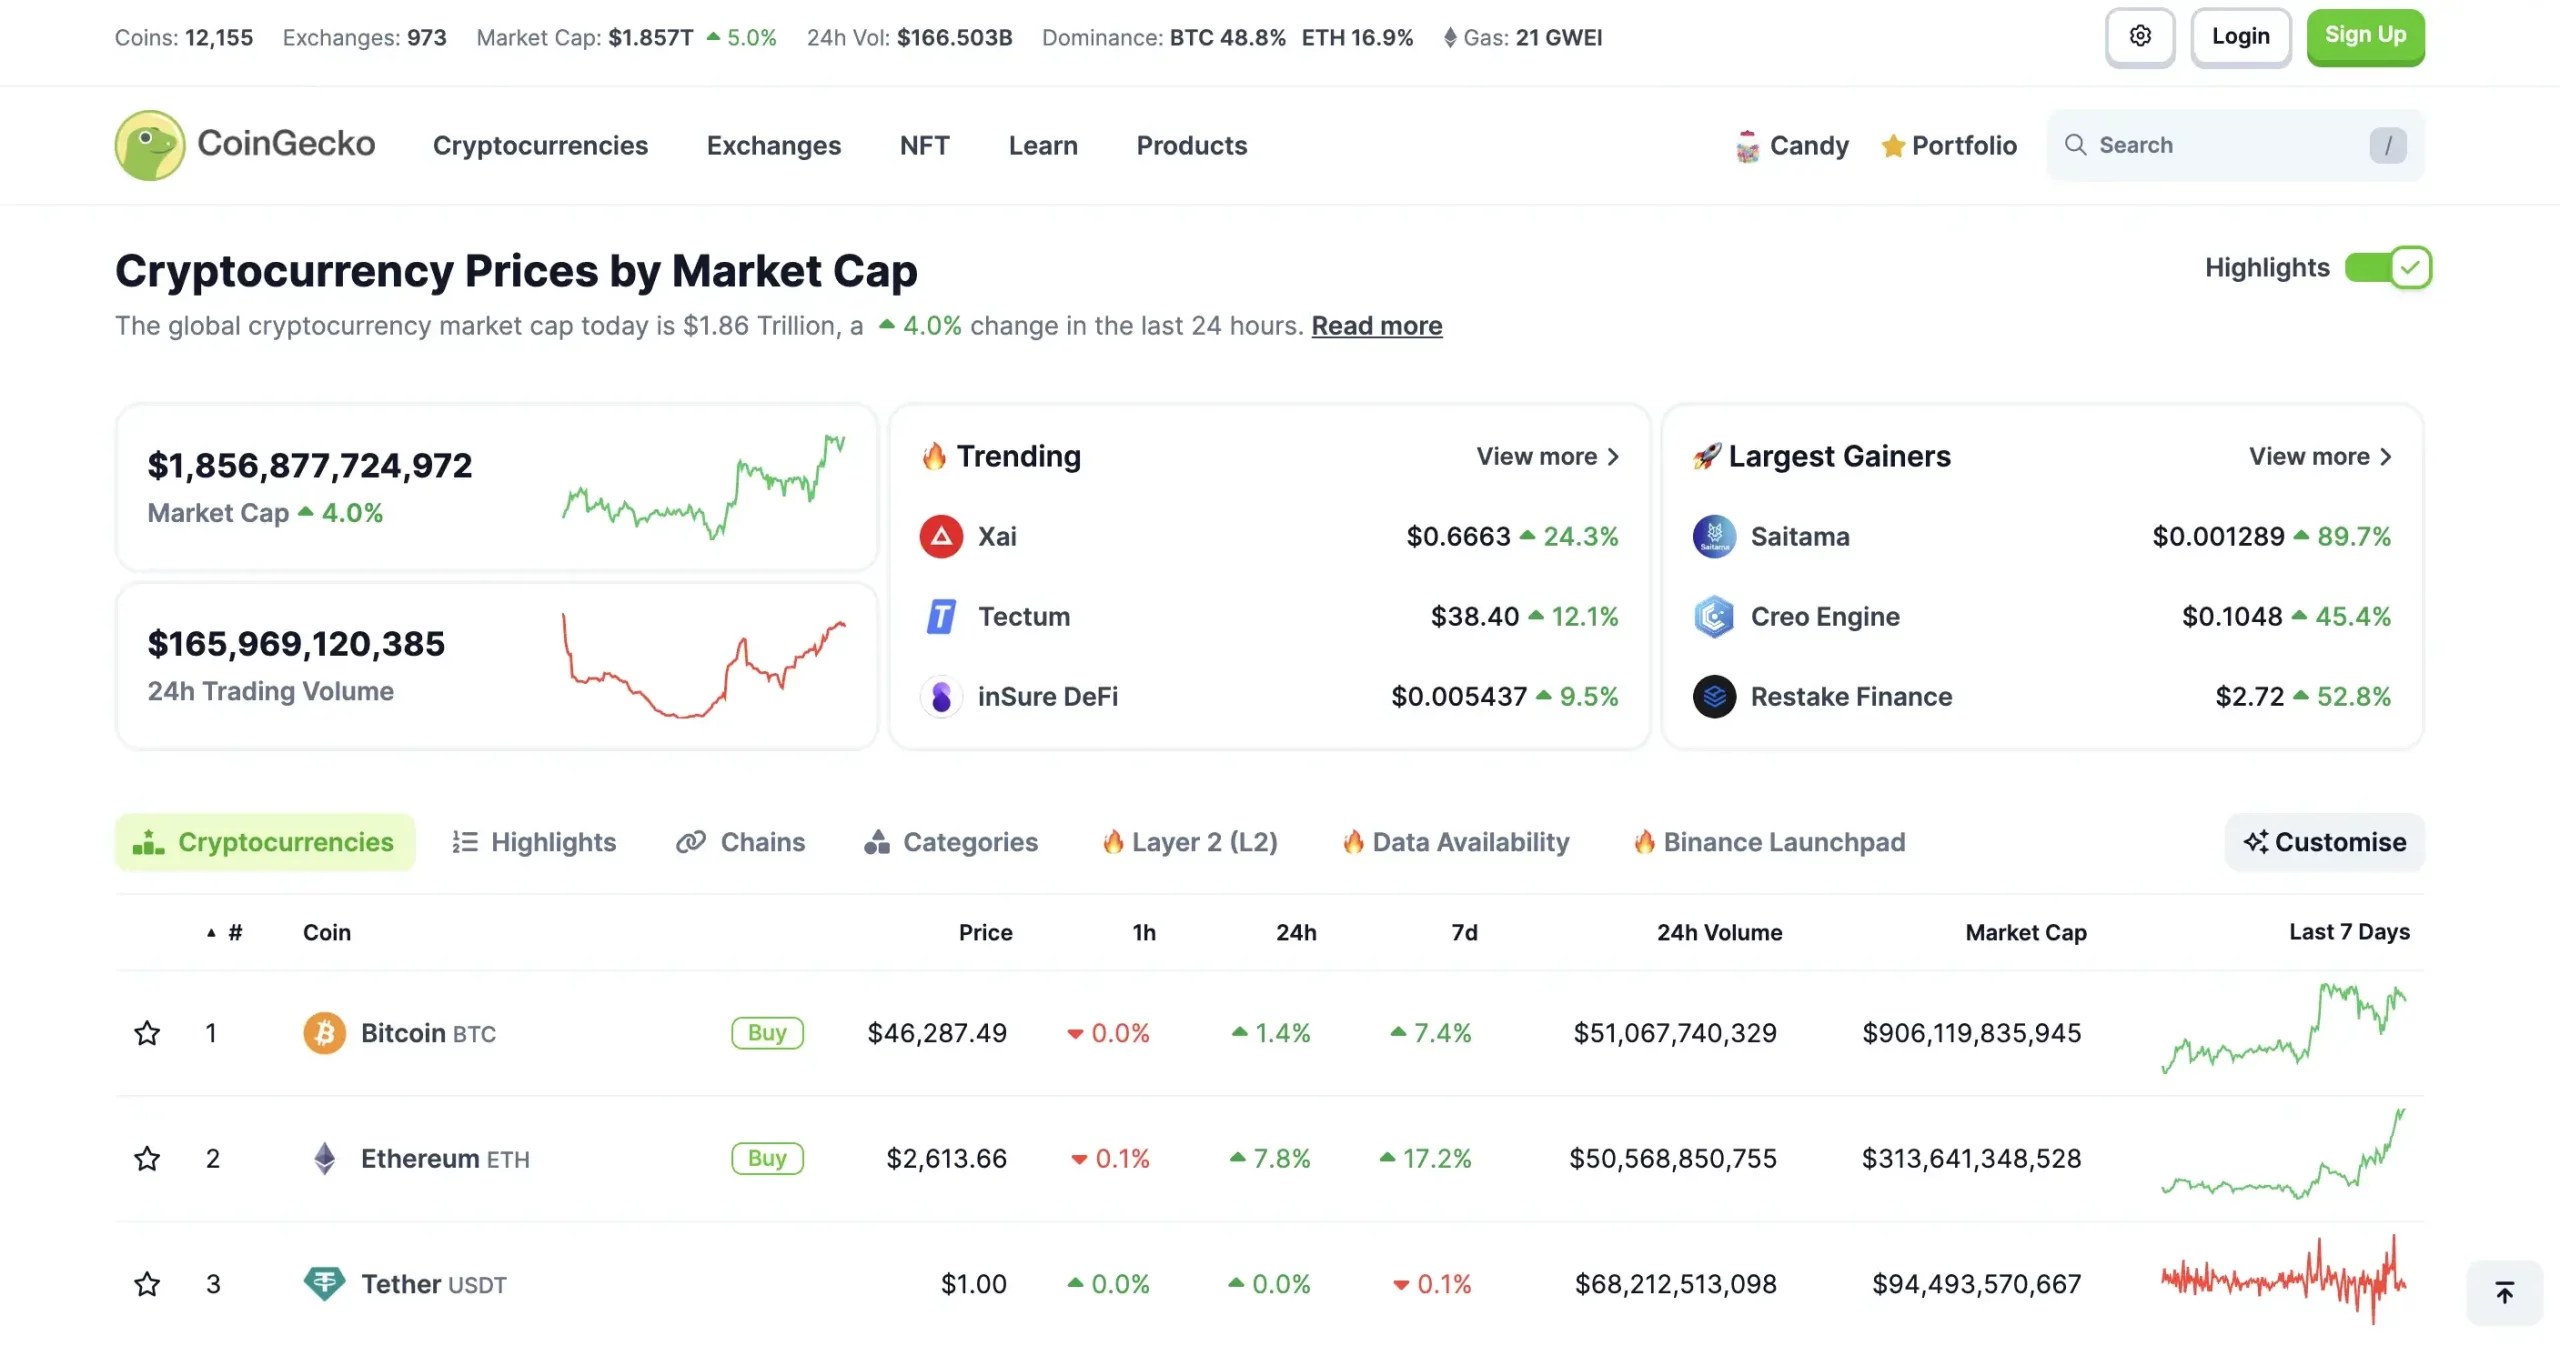Open Portfolio via the star icon
Screen dimensions: 2560x1346
pyautogui.click(x=1892, y=145)
